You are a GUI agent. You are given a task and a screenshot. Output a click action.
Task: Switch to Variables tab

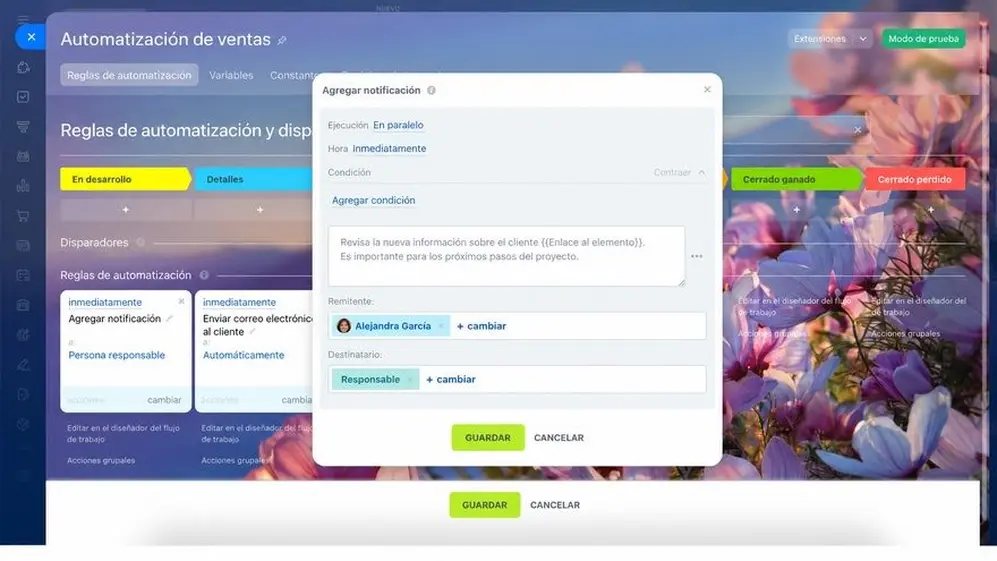pos(231,75)
